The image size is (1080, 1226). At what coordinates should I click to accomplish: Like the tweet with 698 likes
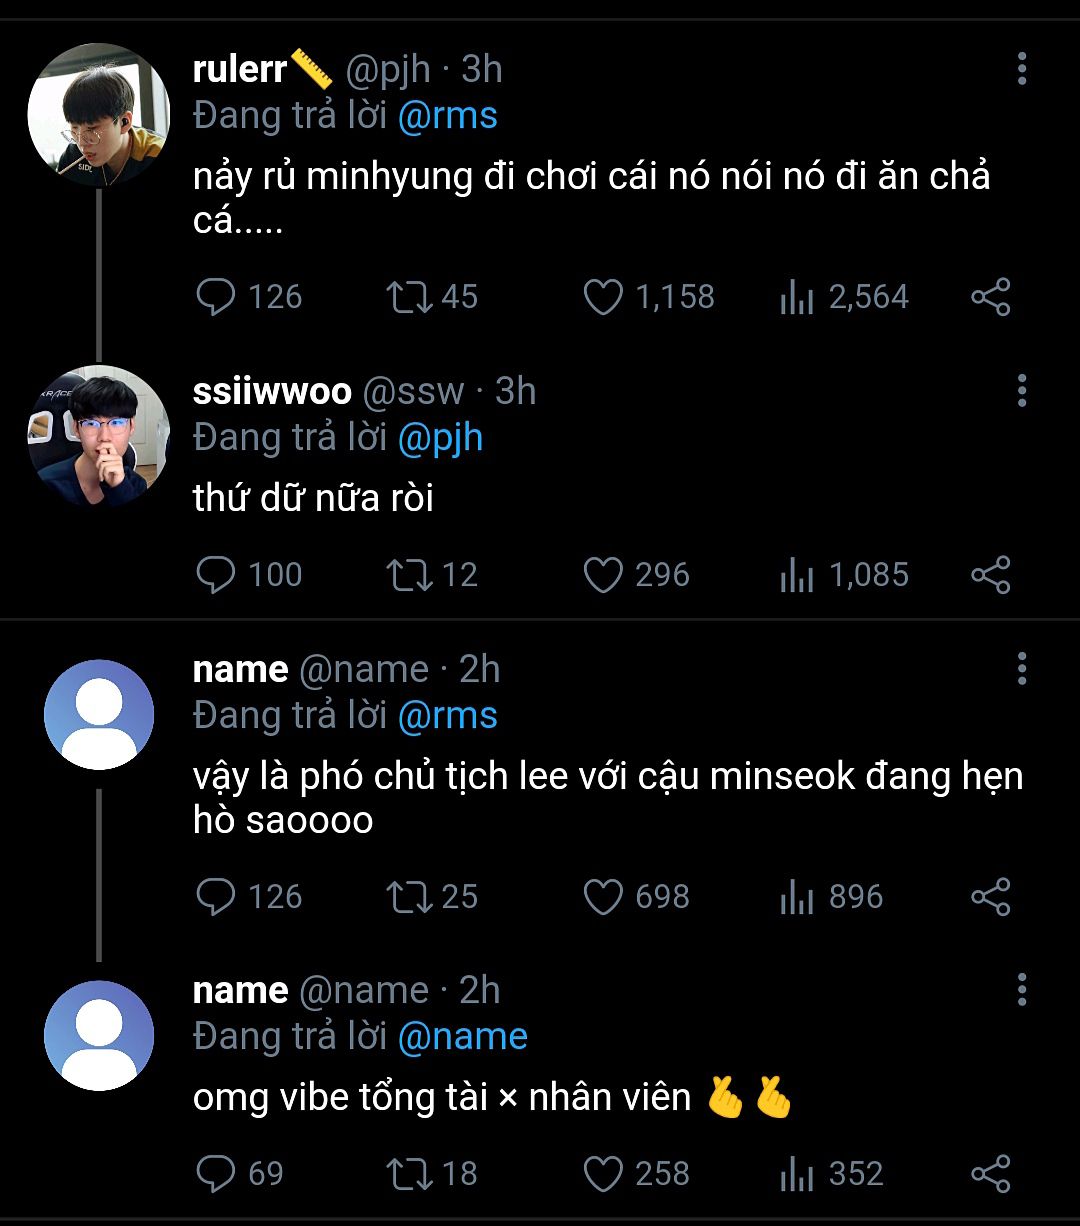point(603,897)
